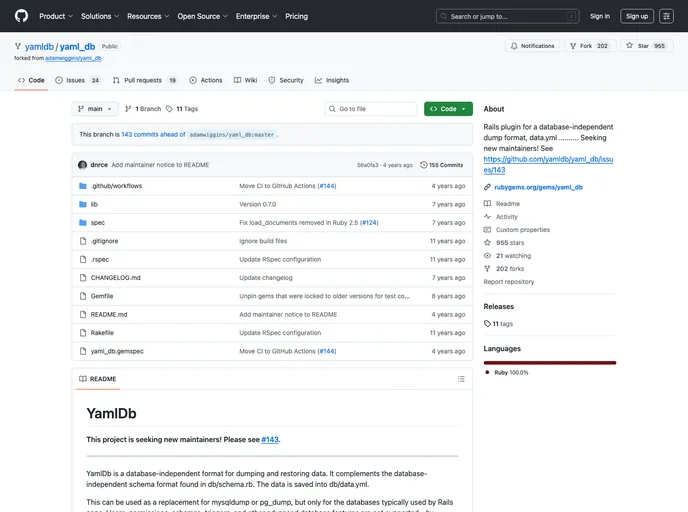View the 11 Tags link
Viewport: 688px width, 512px height.
[x=182, y=109]
